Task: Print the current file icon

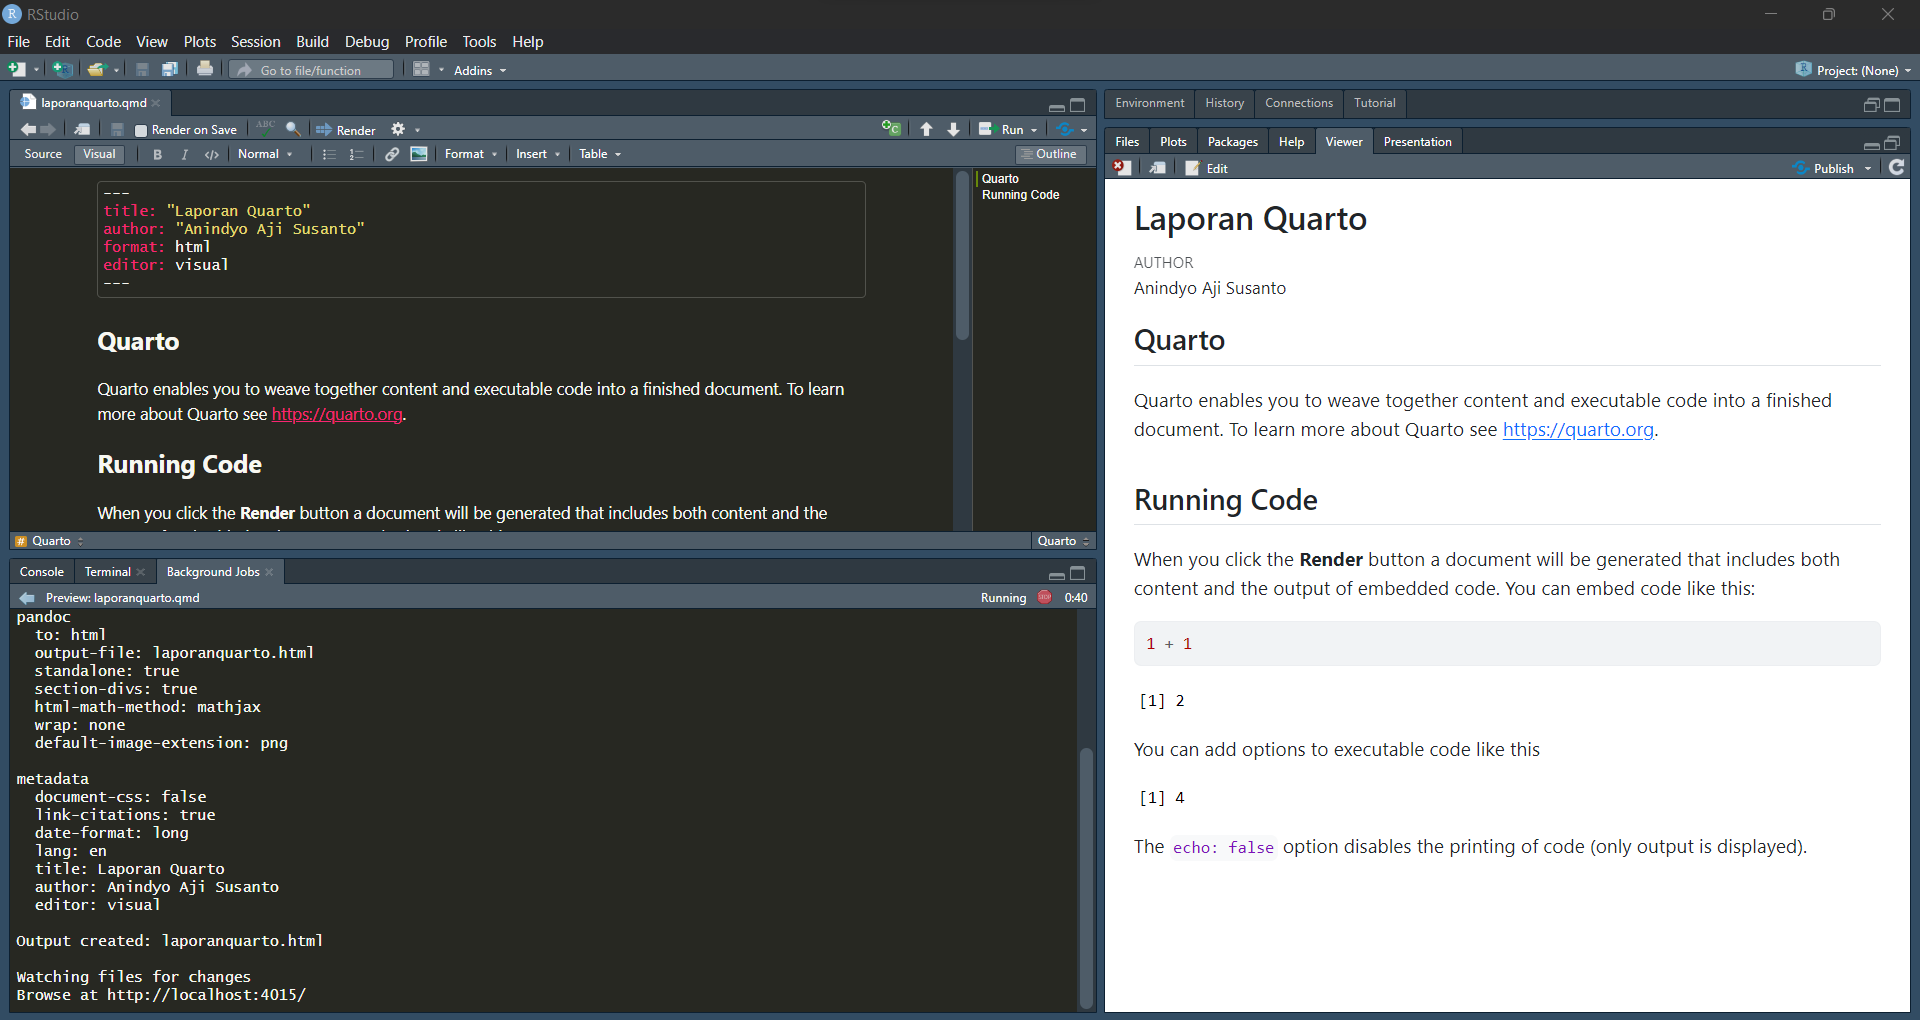Action: [x=205, y=69]
